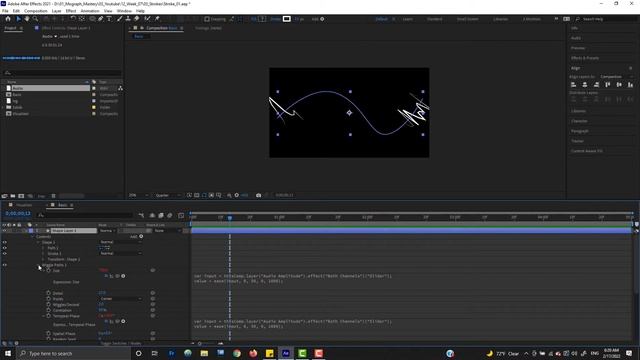Select the Rotation tool

pos(73,19)
